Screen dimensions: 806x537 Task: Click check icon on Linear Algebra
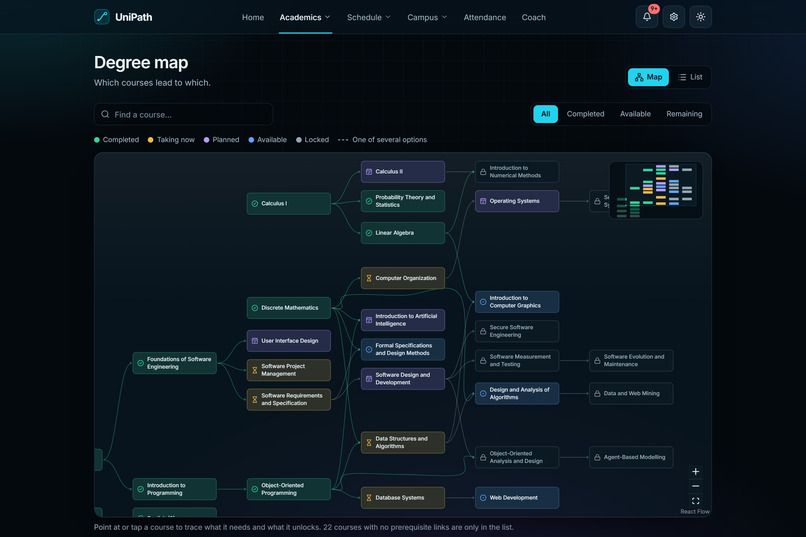[x=369, y=233]
